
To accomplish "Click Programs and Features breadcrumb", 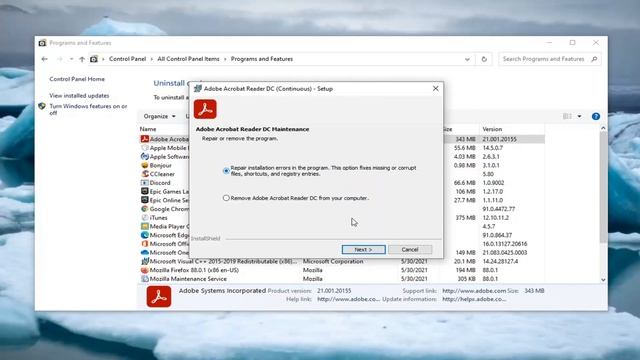I will coord(262,59).
